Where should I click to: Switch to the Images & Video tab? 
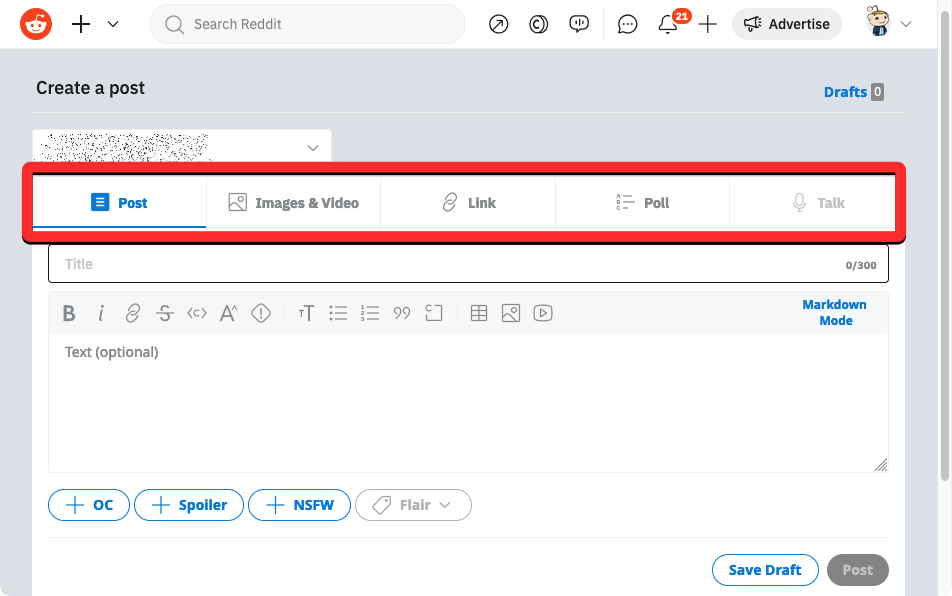click(293, 203)
